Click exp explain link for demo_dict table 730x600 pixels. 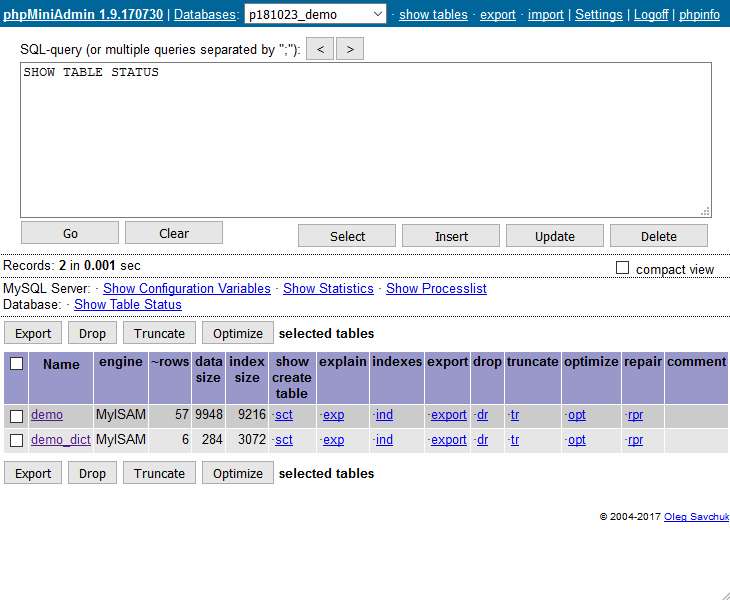click(333, 439)
